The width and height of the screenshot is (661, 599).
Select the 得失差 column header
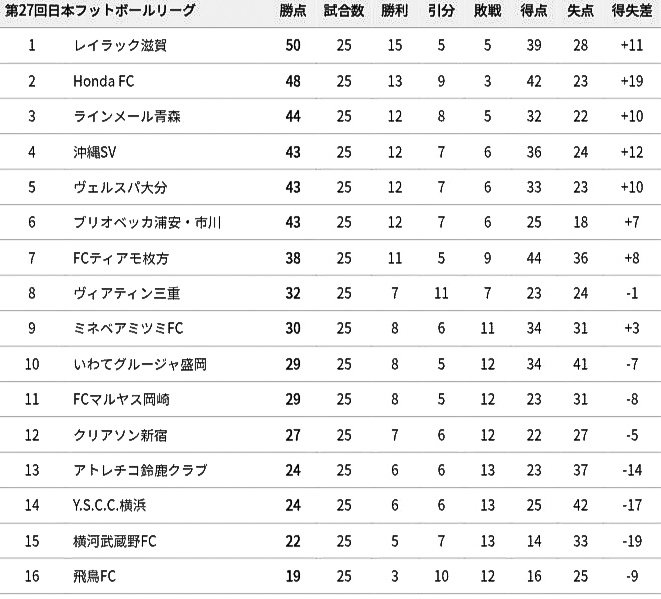[x=631, y=12]
